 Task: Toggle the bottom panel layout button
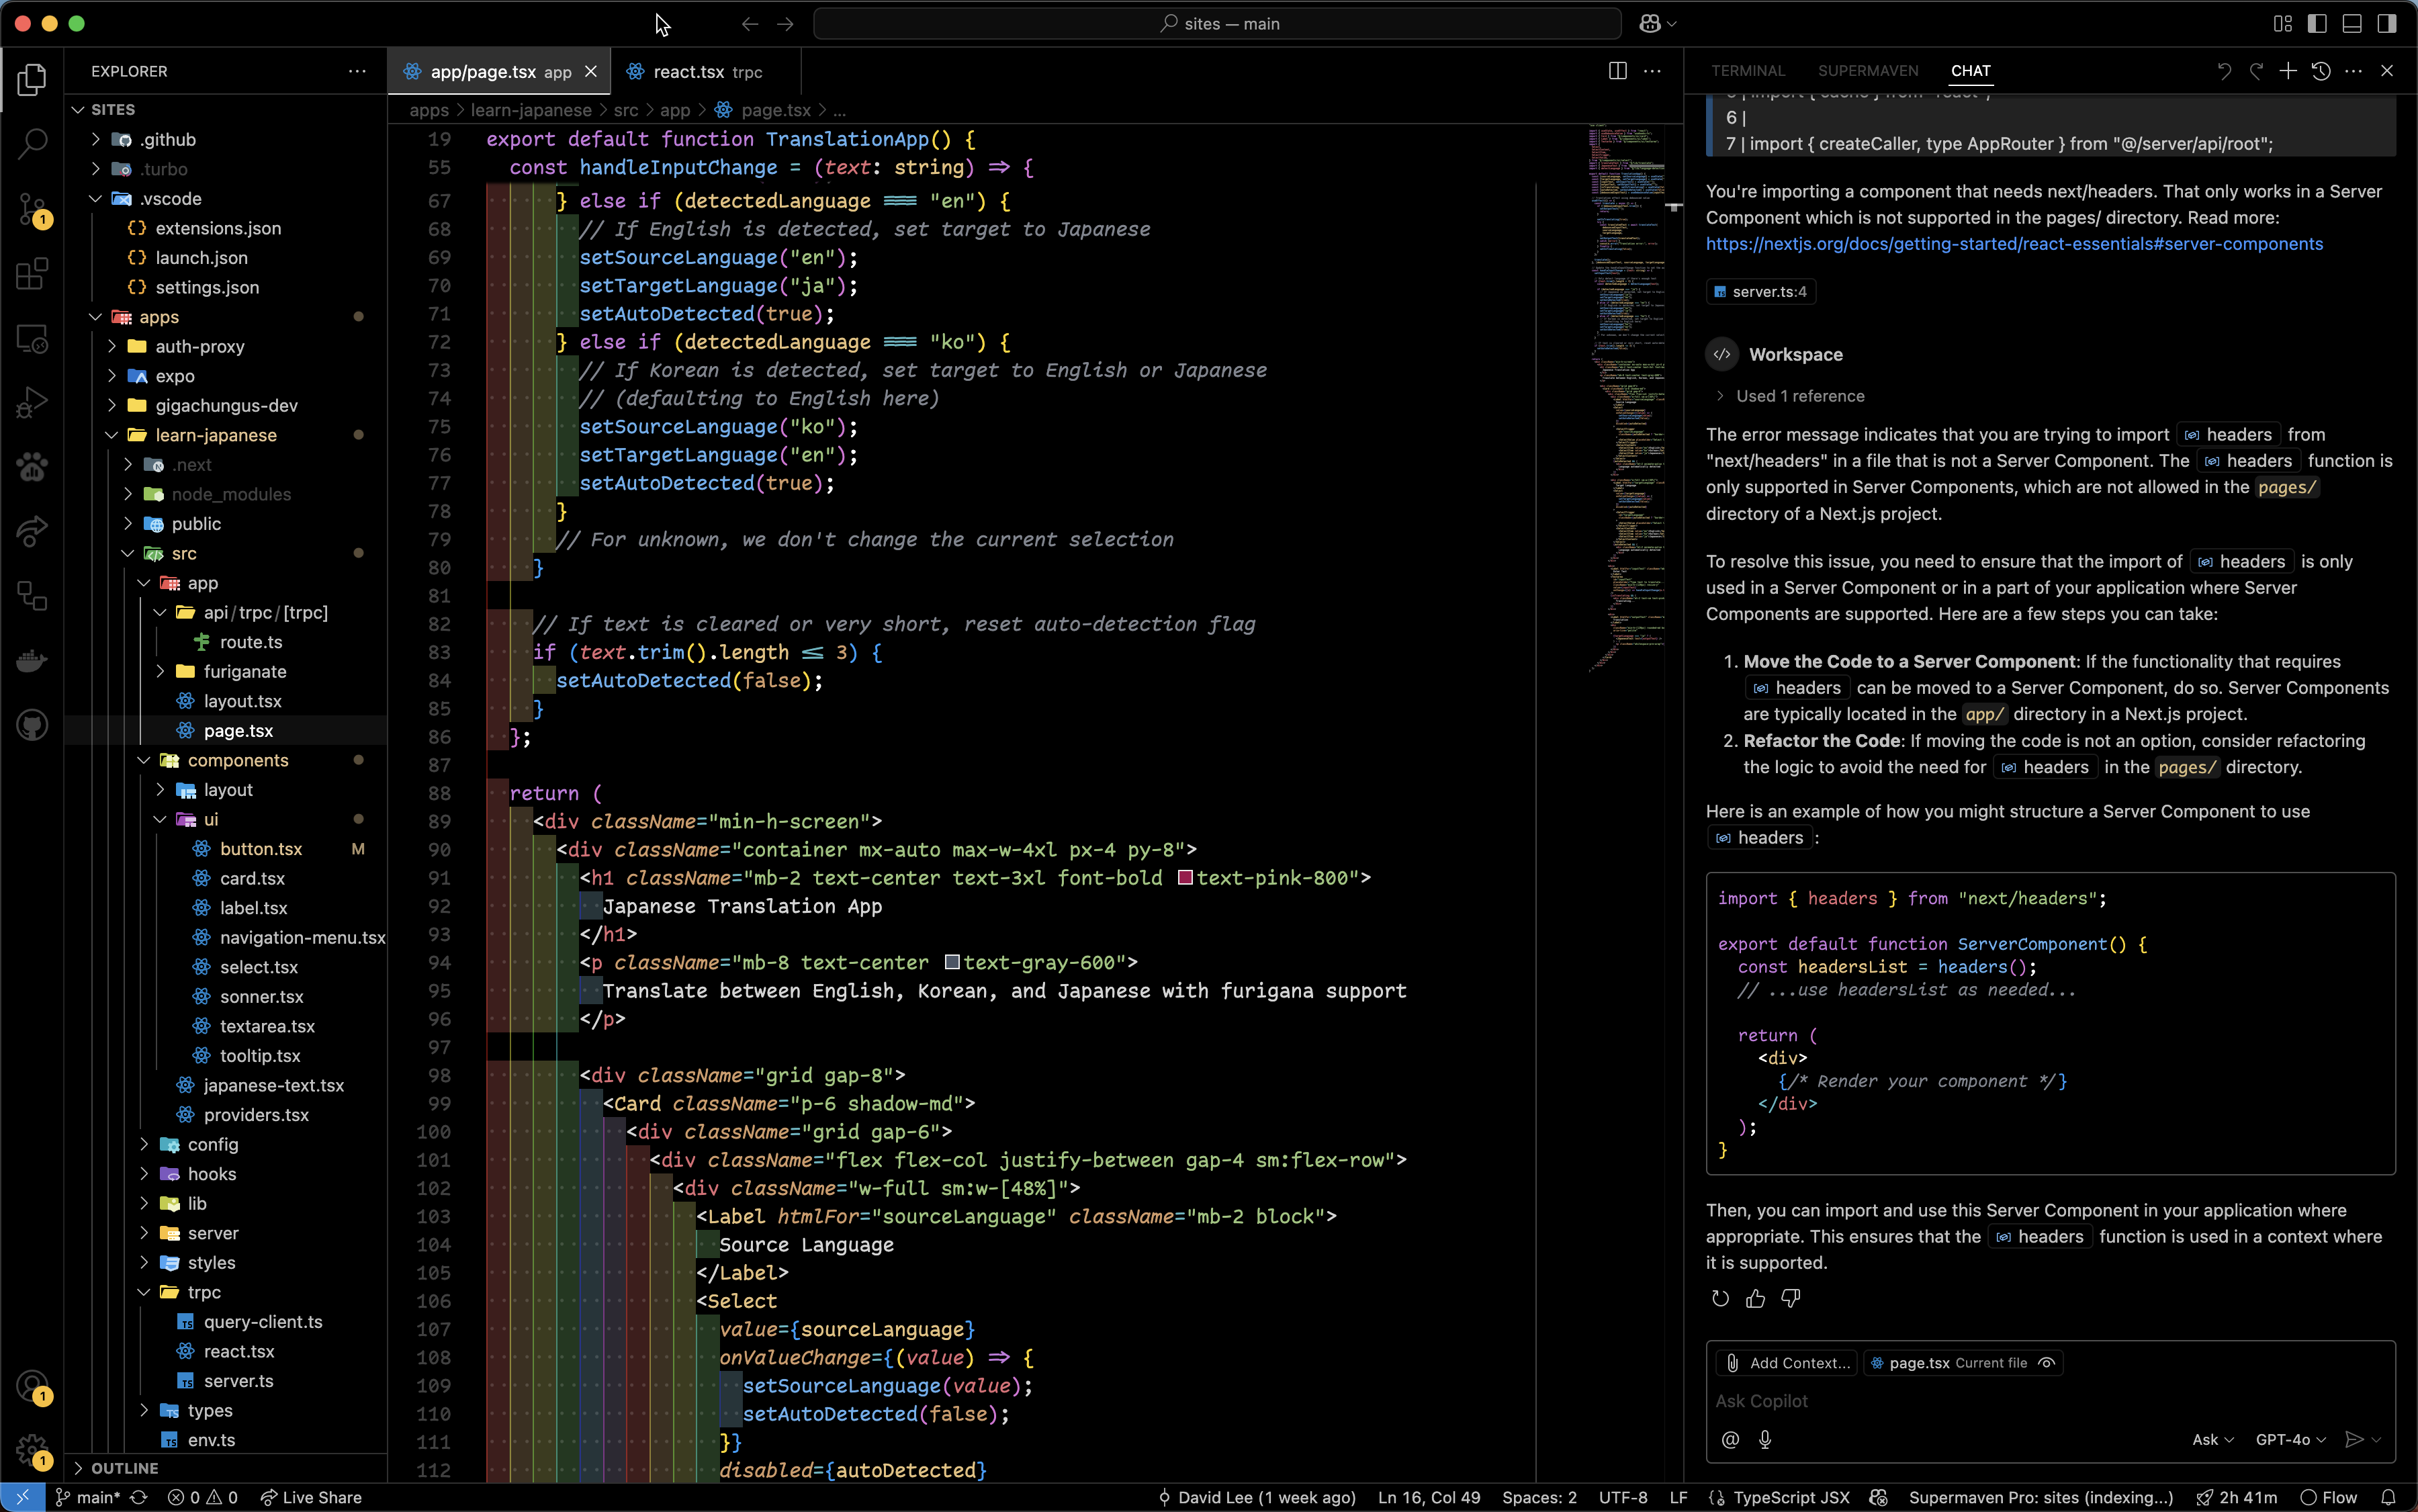pos(2352,23)
